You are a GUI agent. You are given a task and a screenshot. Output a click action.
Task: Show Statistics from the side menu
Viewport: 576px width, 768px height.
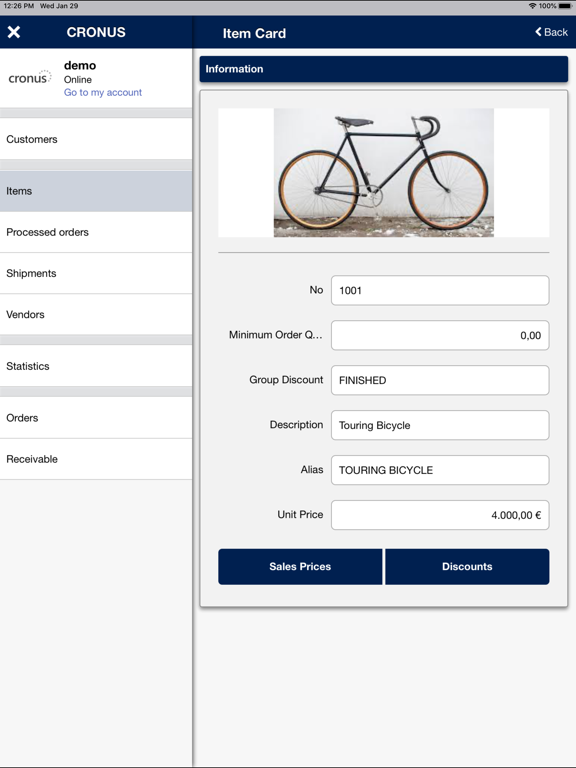[96, 366]
